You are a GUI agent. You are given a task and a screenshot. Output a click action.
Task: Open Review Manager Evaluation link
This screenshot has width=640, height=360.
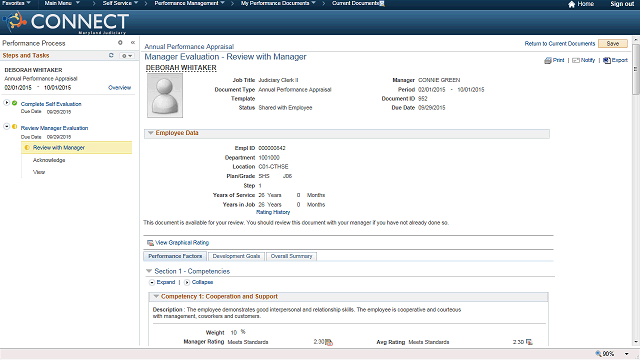click(54, 128)
